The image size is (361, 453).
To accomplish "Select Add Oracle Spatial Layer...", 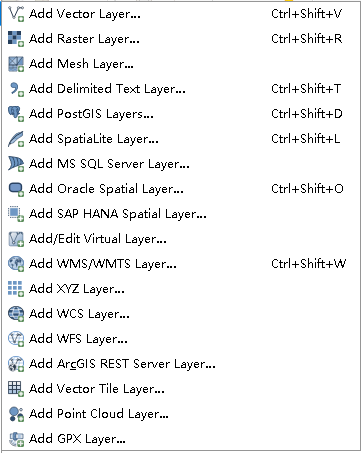I will 180,189.
